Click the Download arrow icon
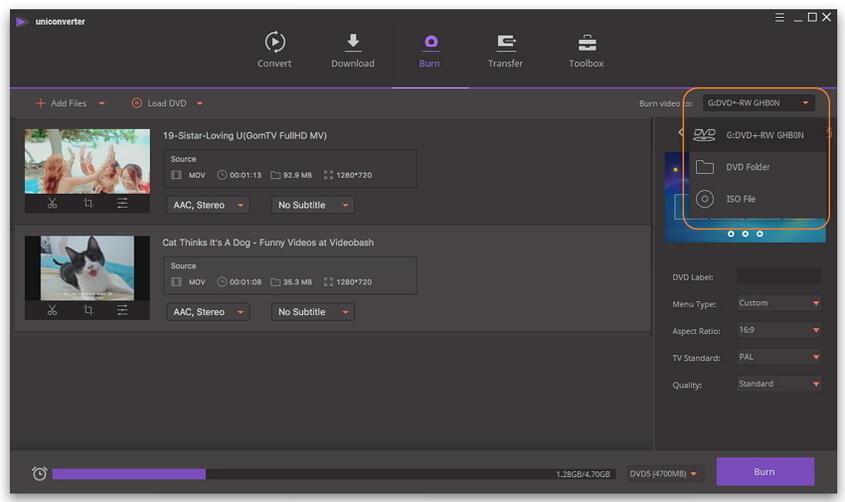845x502 pixels. click(x=353, y=43)
